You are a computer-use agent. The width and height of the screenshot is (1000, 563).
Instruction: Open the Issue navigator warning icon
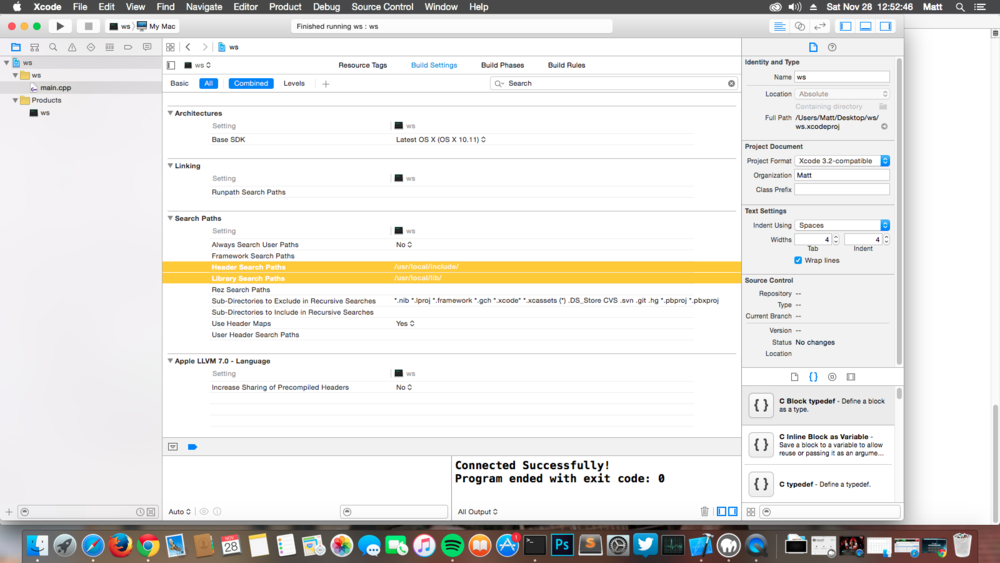click(72, 47)
